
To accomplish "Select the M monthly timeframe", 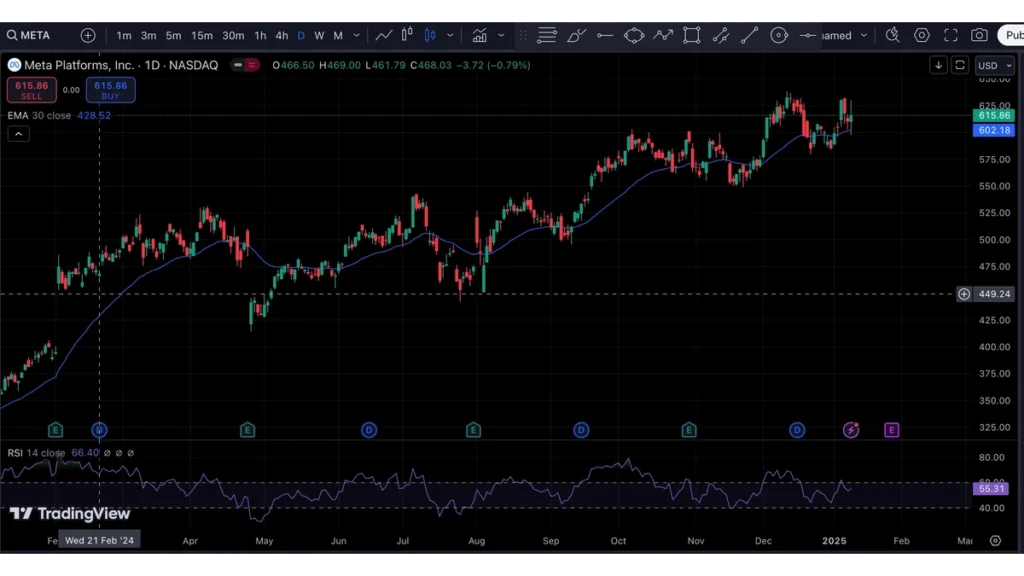I will (338, 35).
